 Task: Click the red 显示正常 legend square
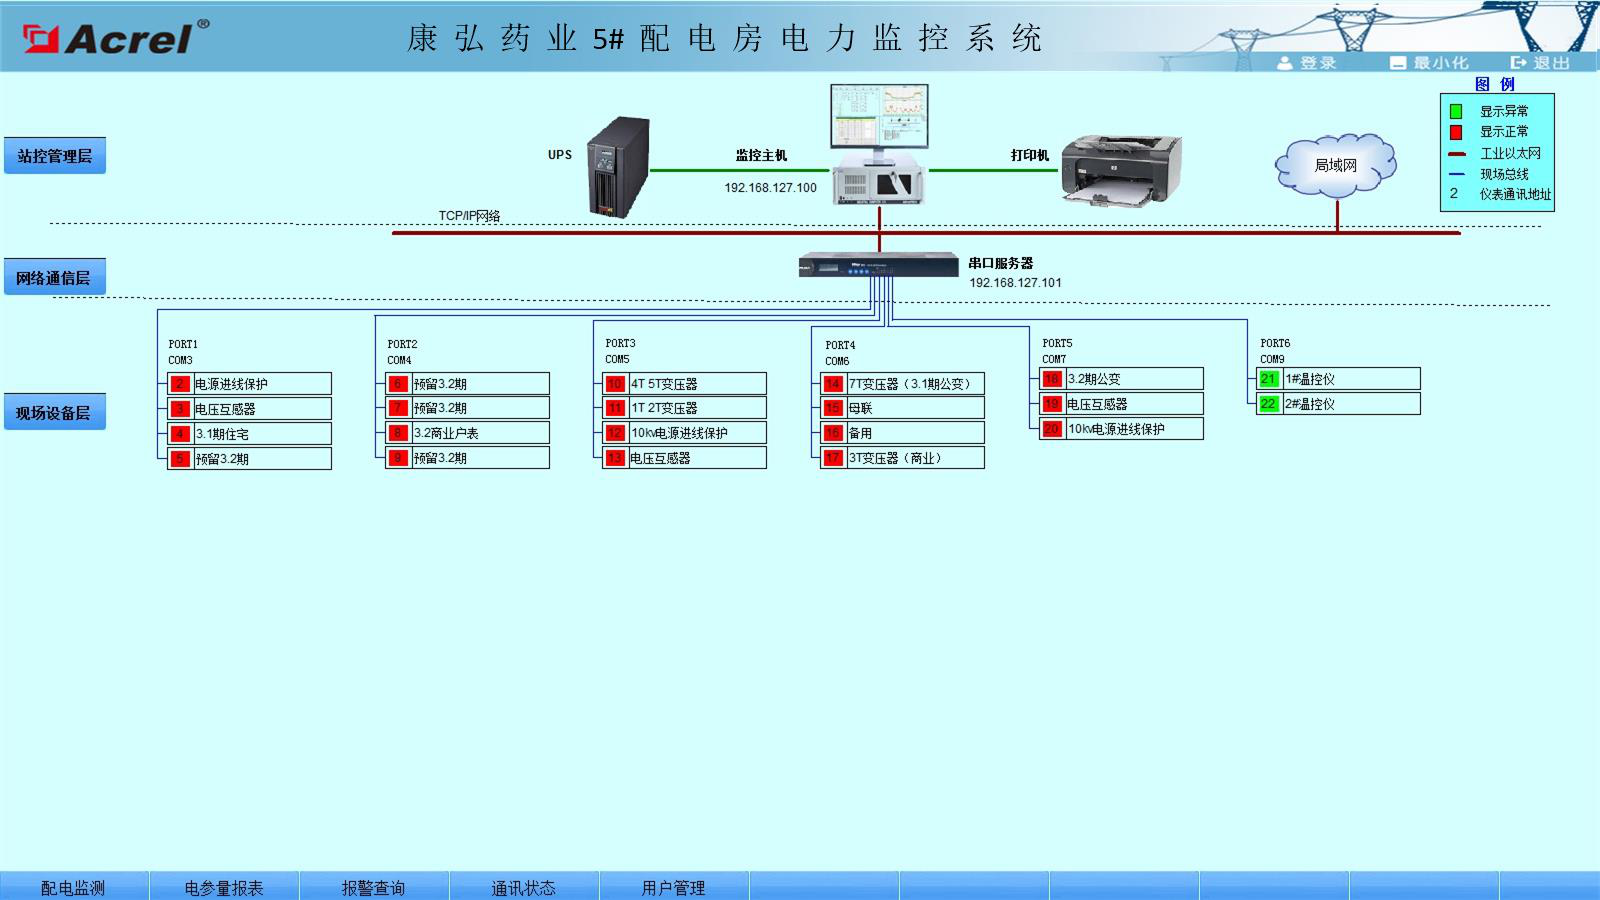(1456, 132)
